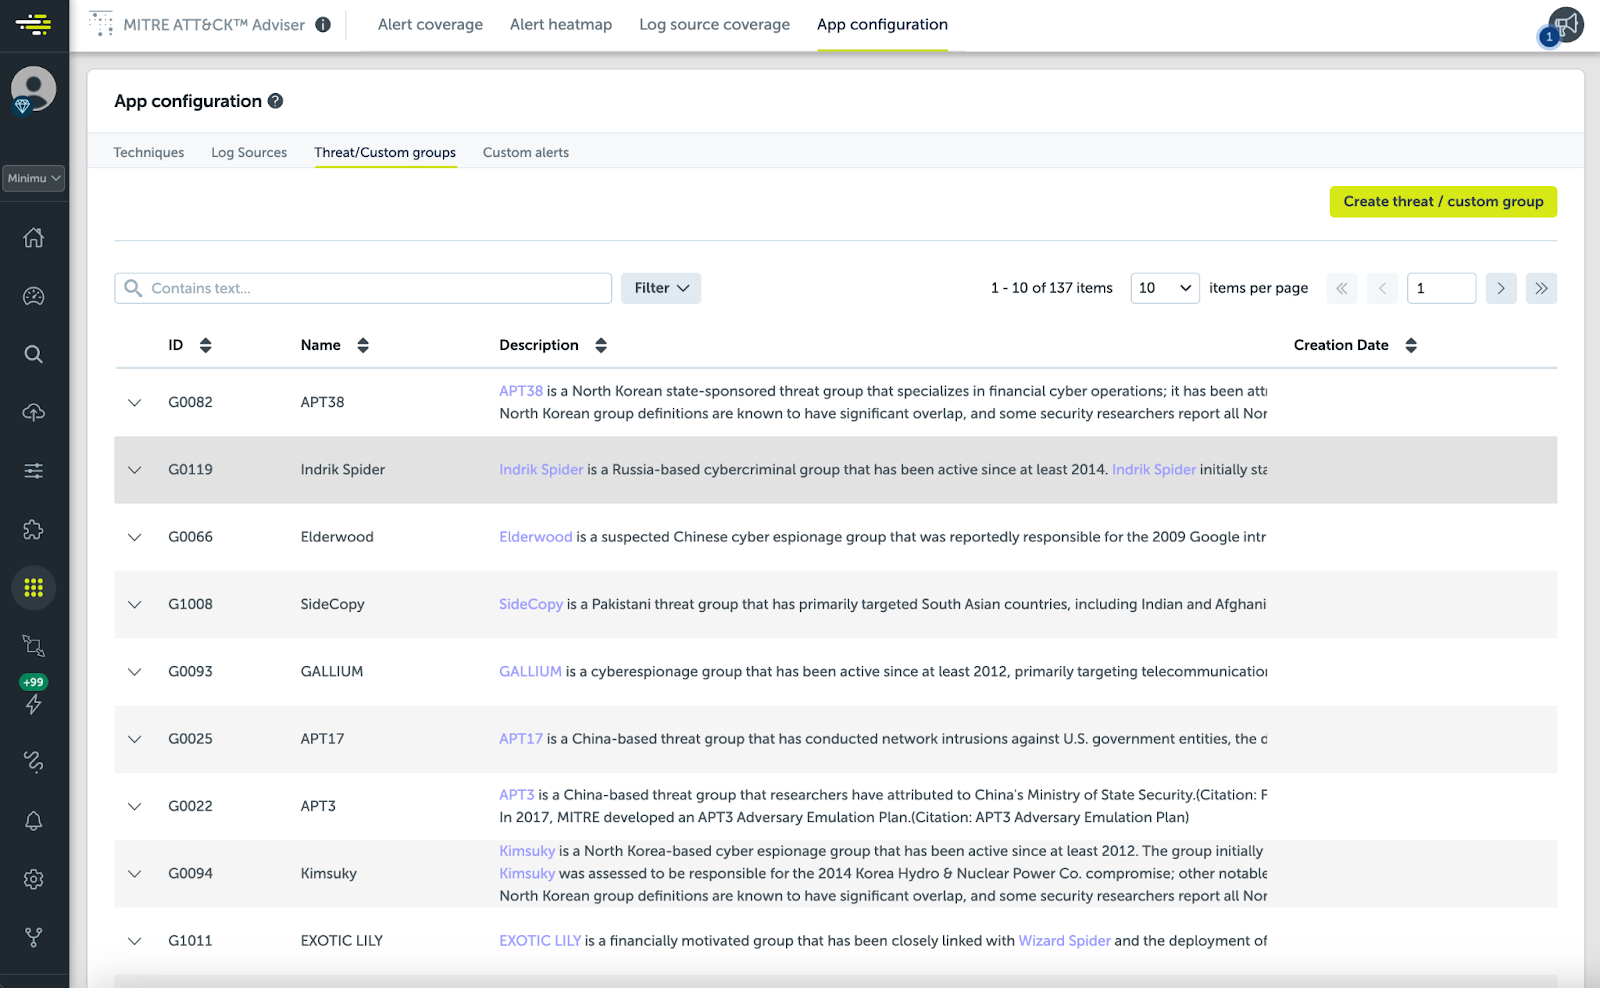Open the search icon in left sidebar
This screenshot has height=988, width=1600.
34,354
